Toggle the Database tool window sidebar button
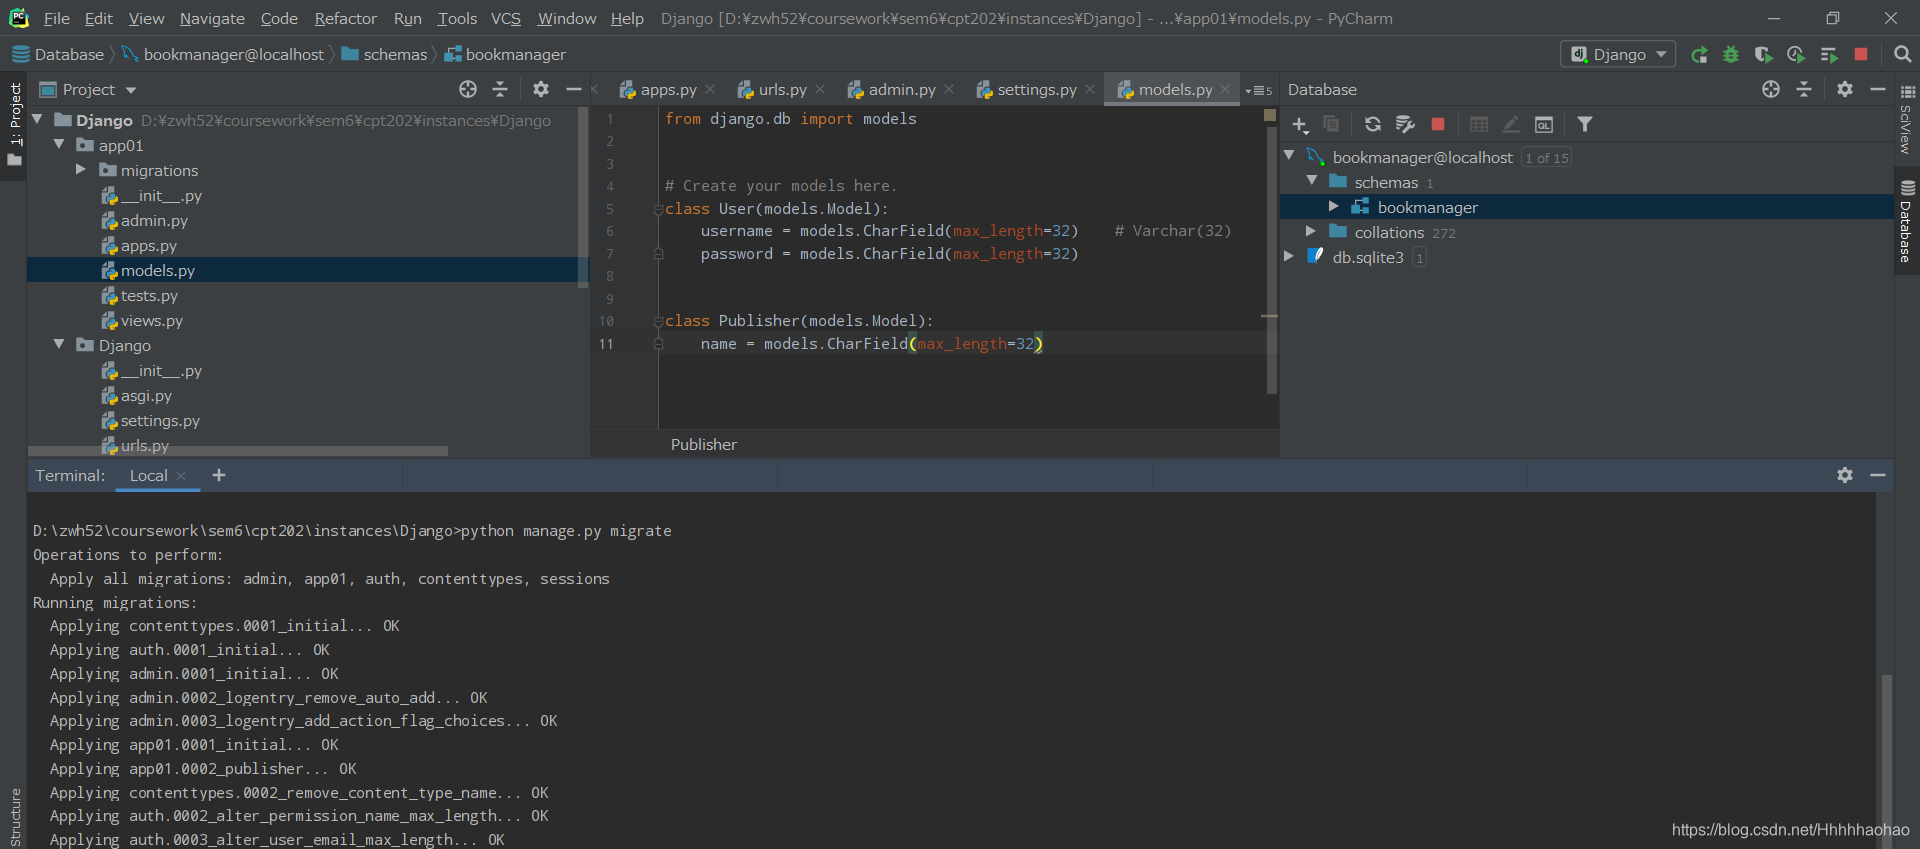 coord(1907,222)
